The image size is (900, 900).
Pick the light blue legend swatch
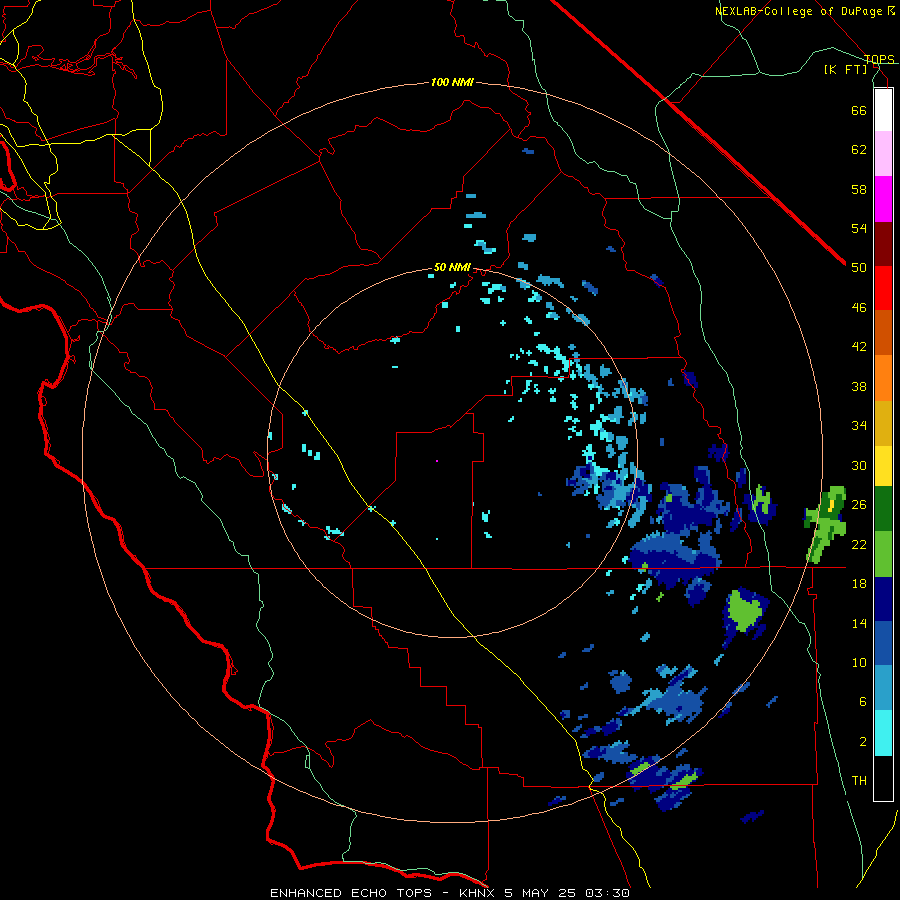883,688
